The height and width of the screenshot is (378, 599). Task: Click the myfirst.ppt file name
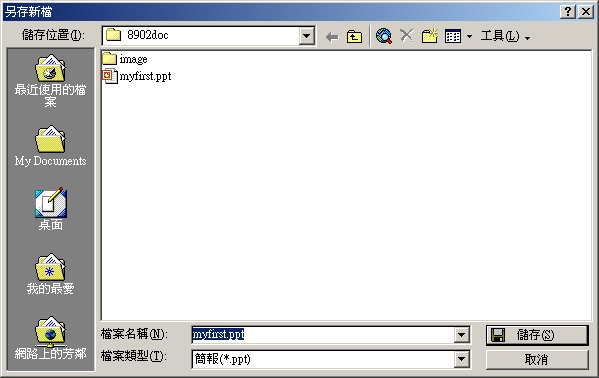pos(145,76)
